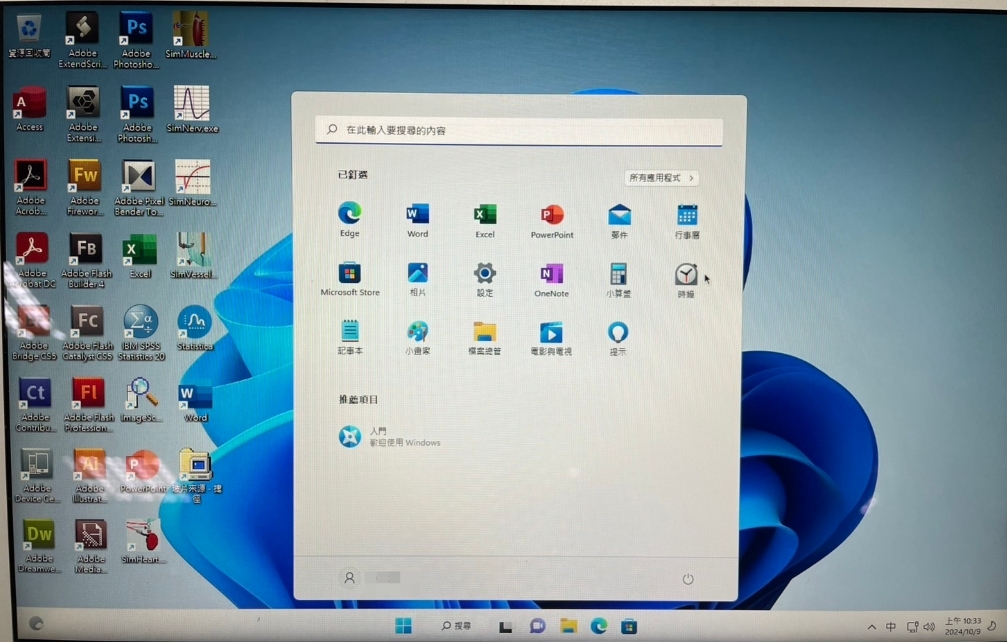Select the SimNerv.exe desktop shortcut
The width and height of the screenshot is (1007, 642).
coord(192,109)
